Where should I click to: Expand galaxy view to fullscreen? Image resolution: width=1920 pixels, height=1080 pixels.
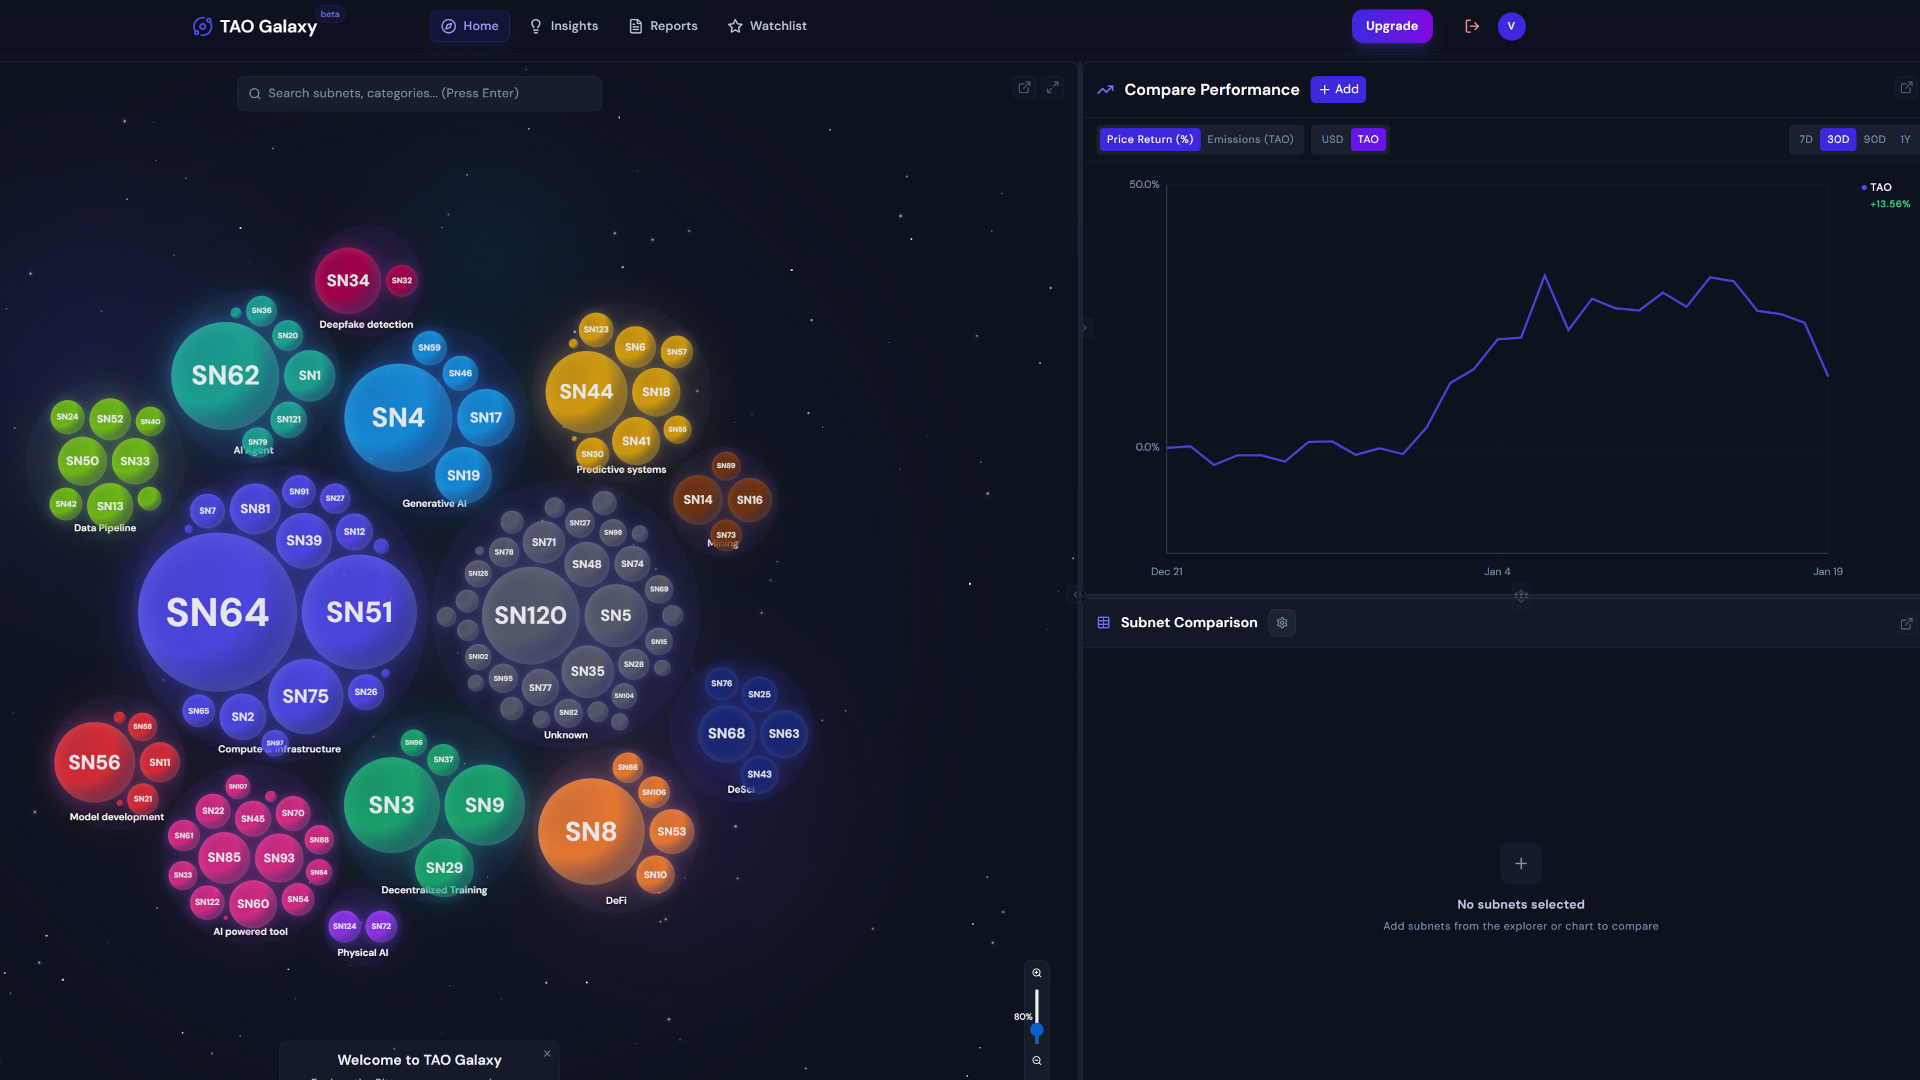(1053, 88)
